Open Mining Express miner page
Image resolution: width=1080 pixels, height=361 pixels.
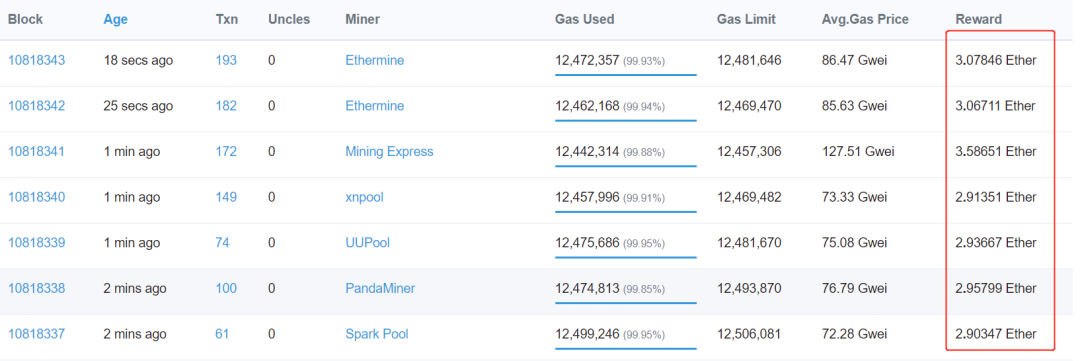click(x=389, y=152)
